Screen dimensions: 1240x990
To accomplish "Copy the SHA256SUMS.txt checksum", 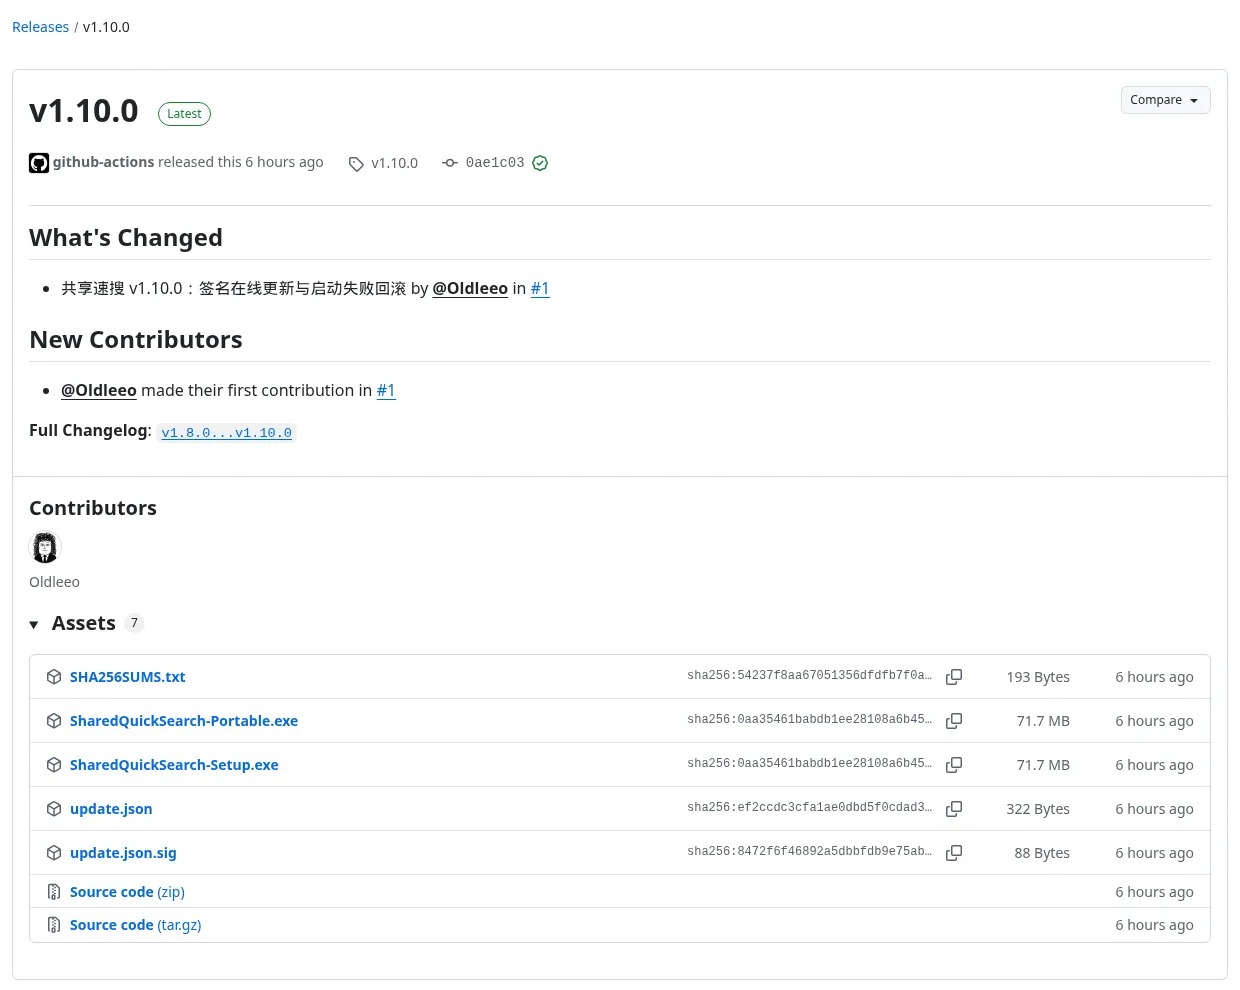I will tap(954, 677).
